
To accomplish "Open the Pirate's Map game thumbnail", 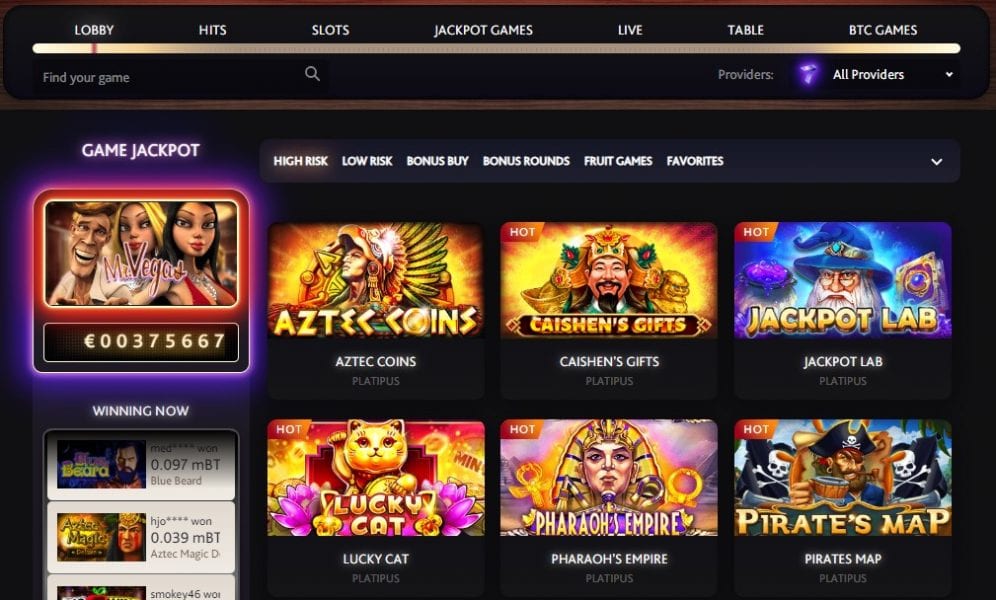I will coord(842,477).
